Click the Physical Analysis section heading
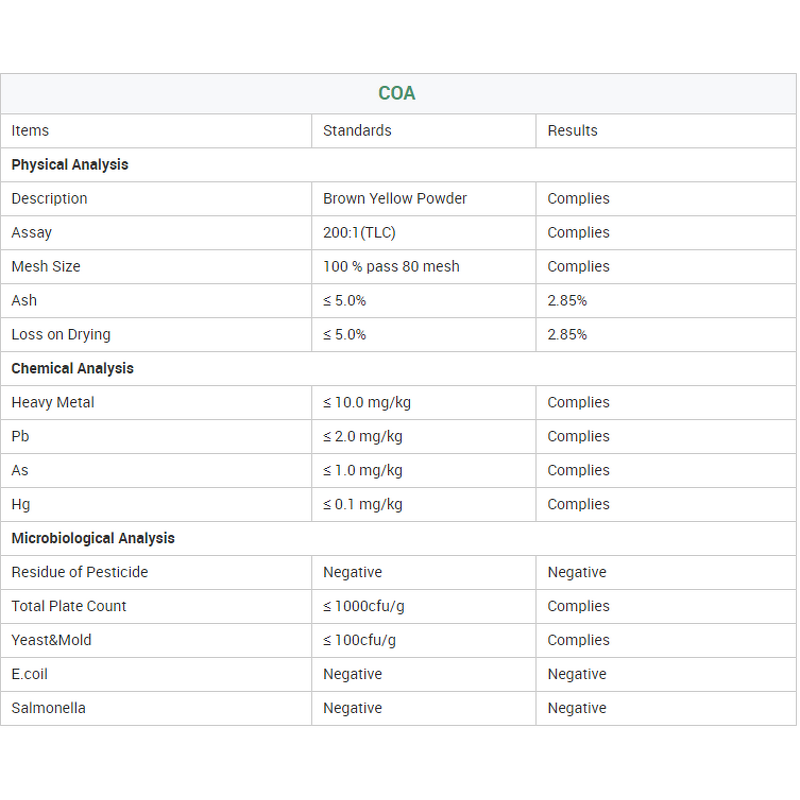Screen dimensions: 800x800 click(70, 165)
